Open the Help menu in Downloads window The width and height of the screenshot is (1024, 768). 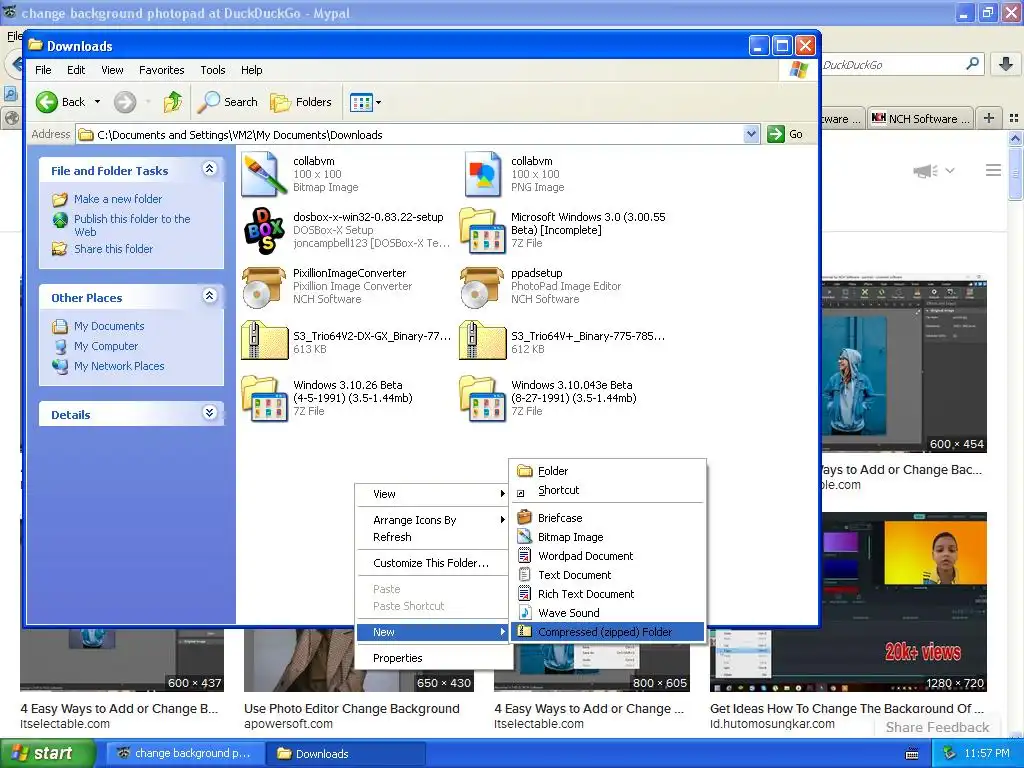[x=251, y=70]
